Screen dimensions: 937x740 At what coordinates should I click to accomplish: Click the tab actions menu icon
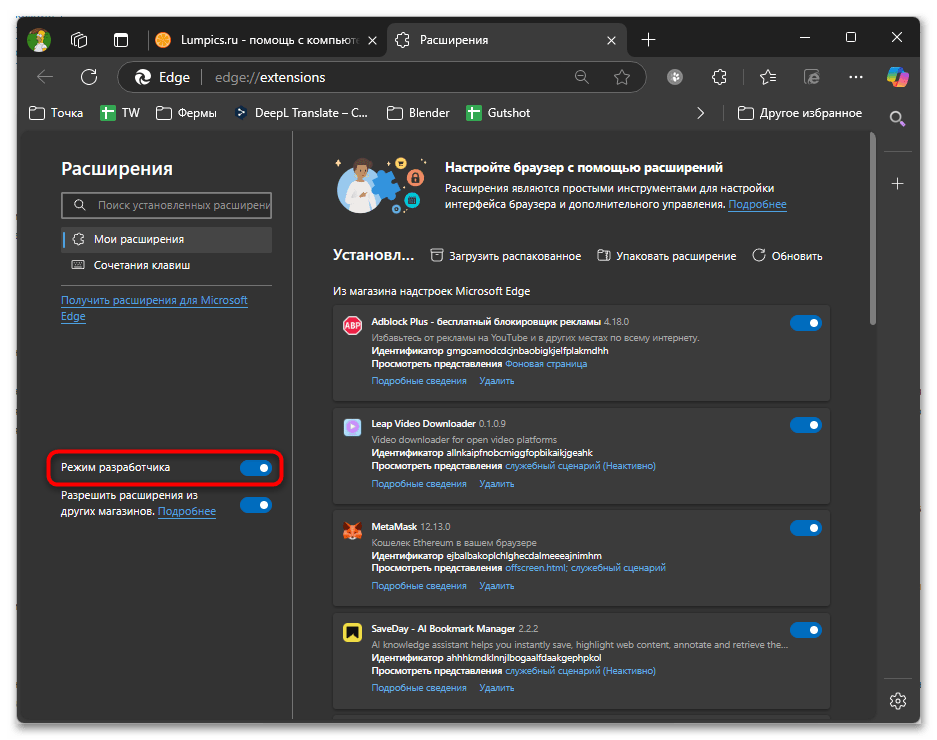121,40
